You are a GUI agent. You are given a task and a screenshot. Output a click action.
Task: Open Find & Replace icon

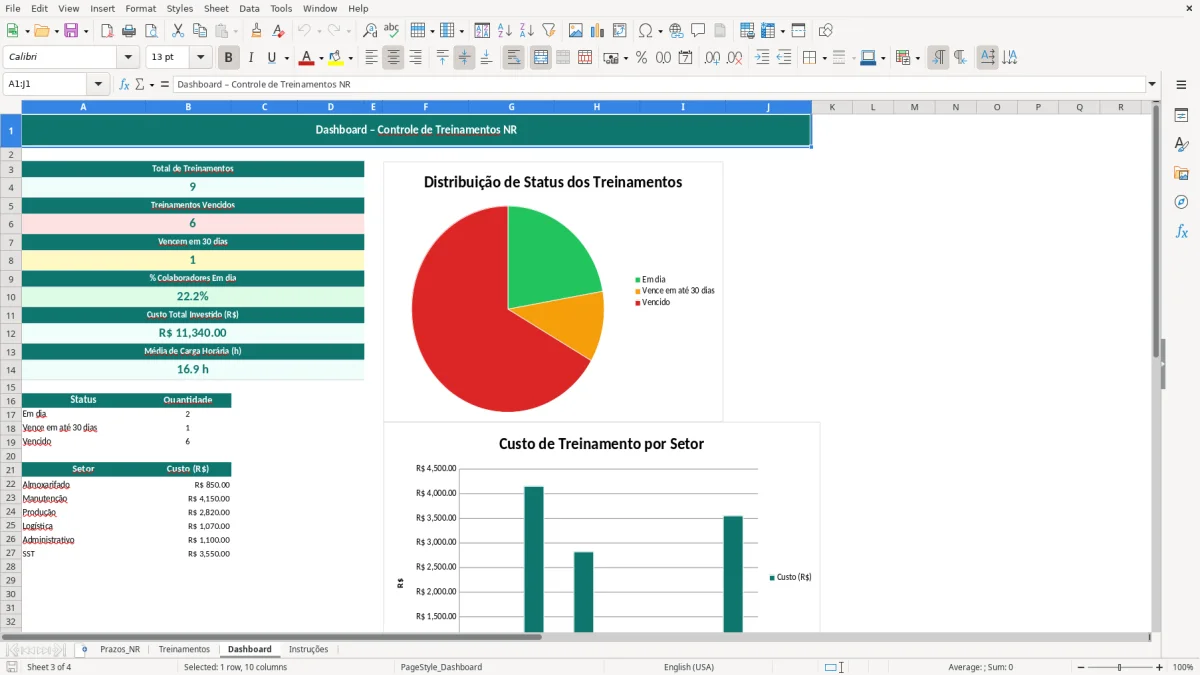pos(370,31)
